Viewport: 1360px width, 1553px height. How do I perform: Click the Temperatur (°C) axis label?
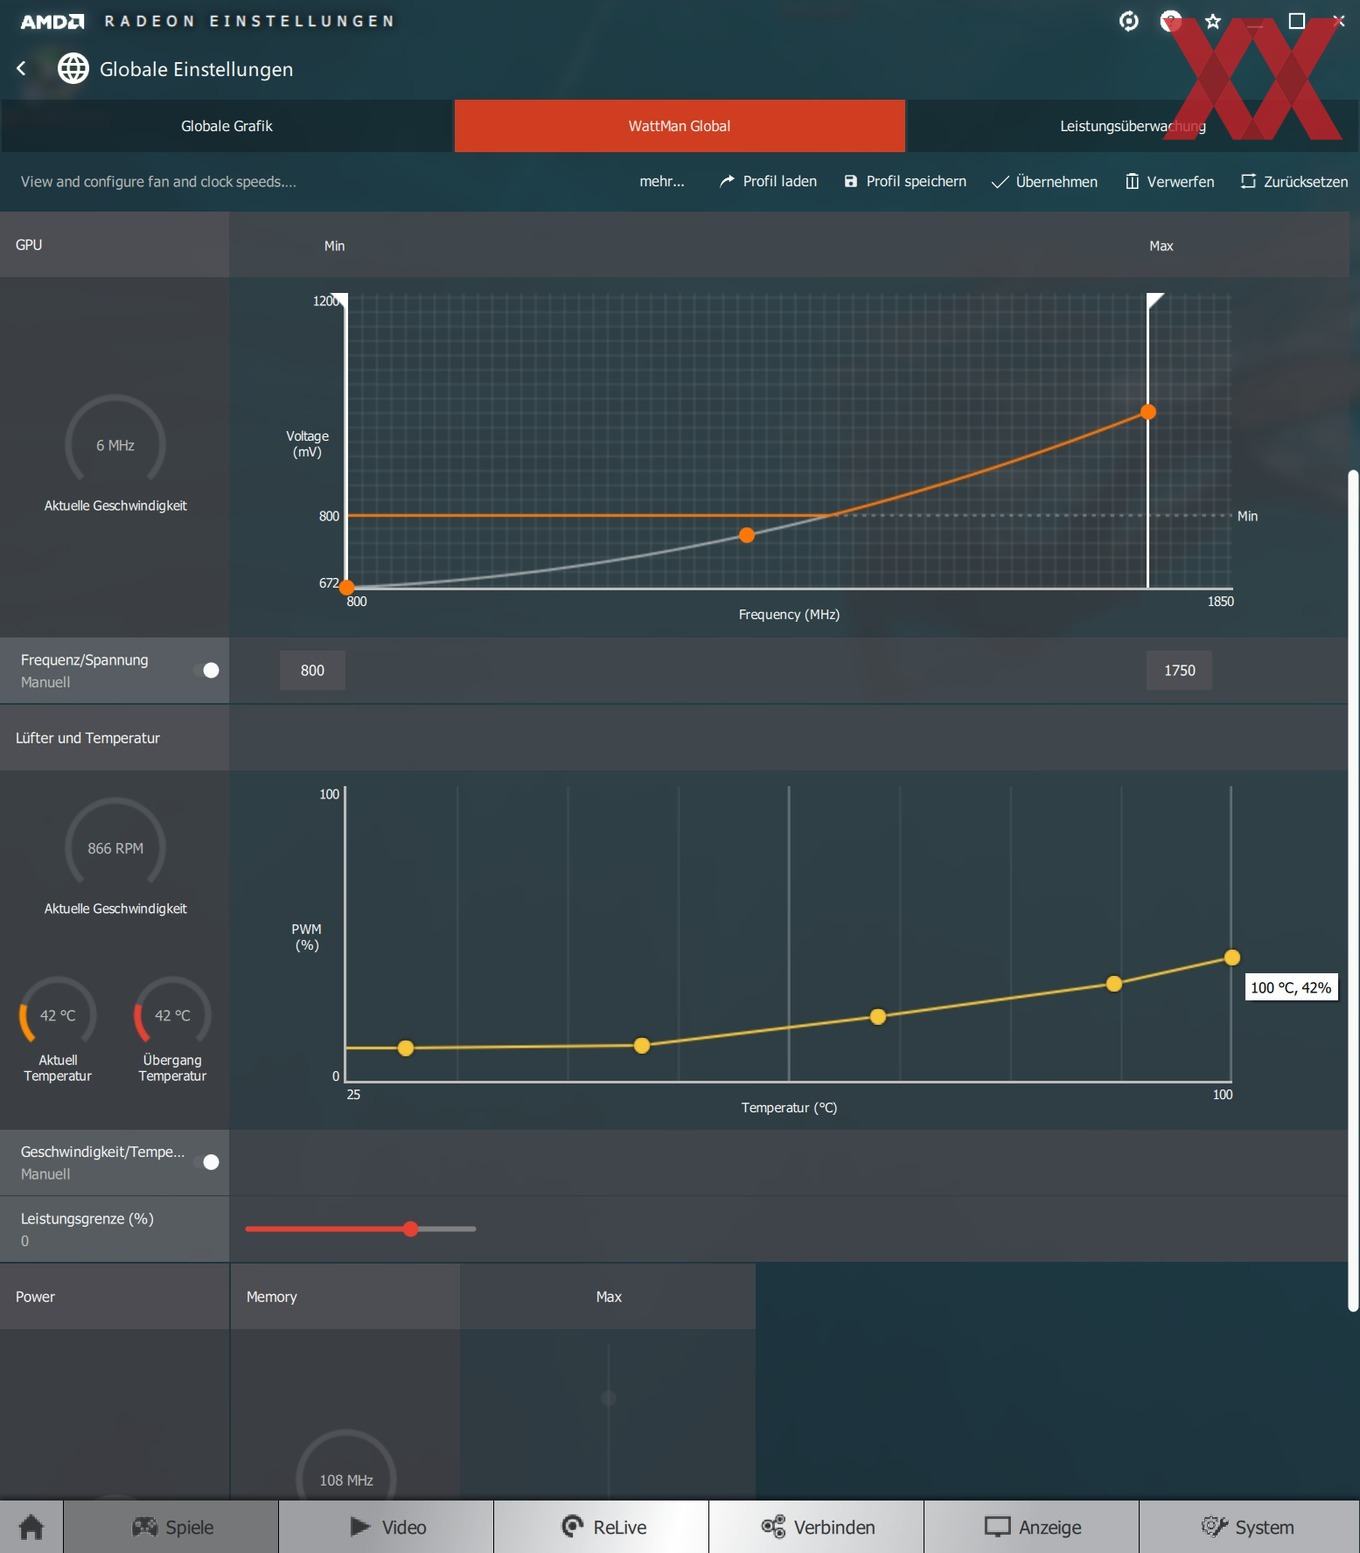tap(789, 1107)
